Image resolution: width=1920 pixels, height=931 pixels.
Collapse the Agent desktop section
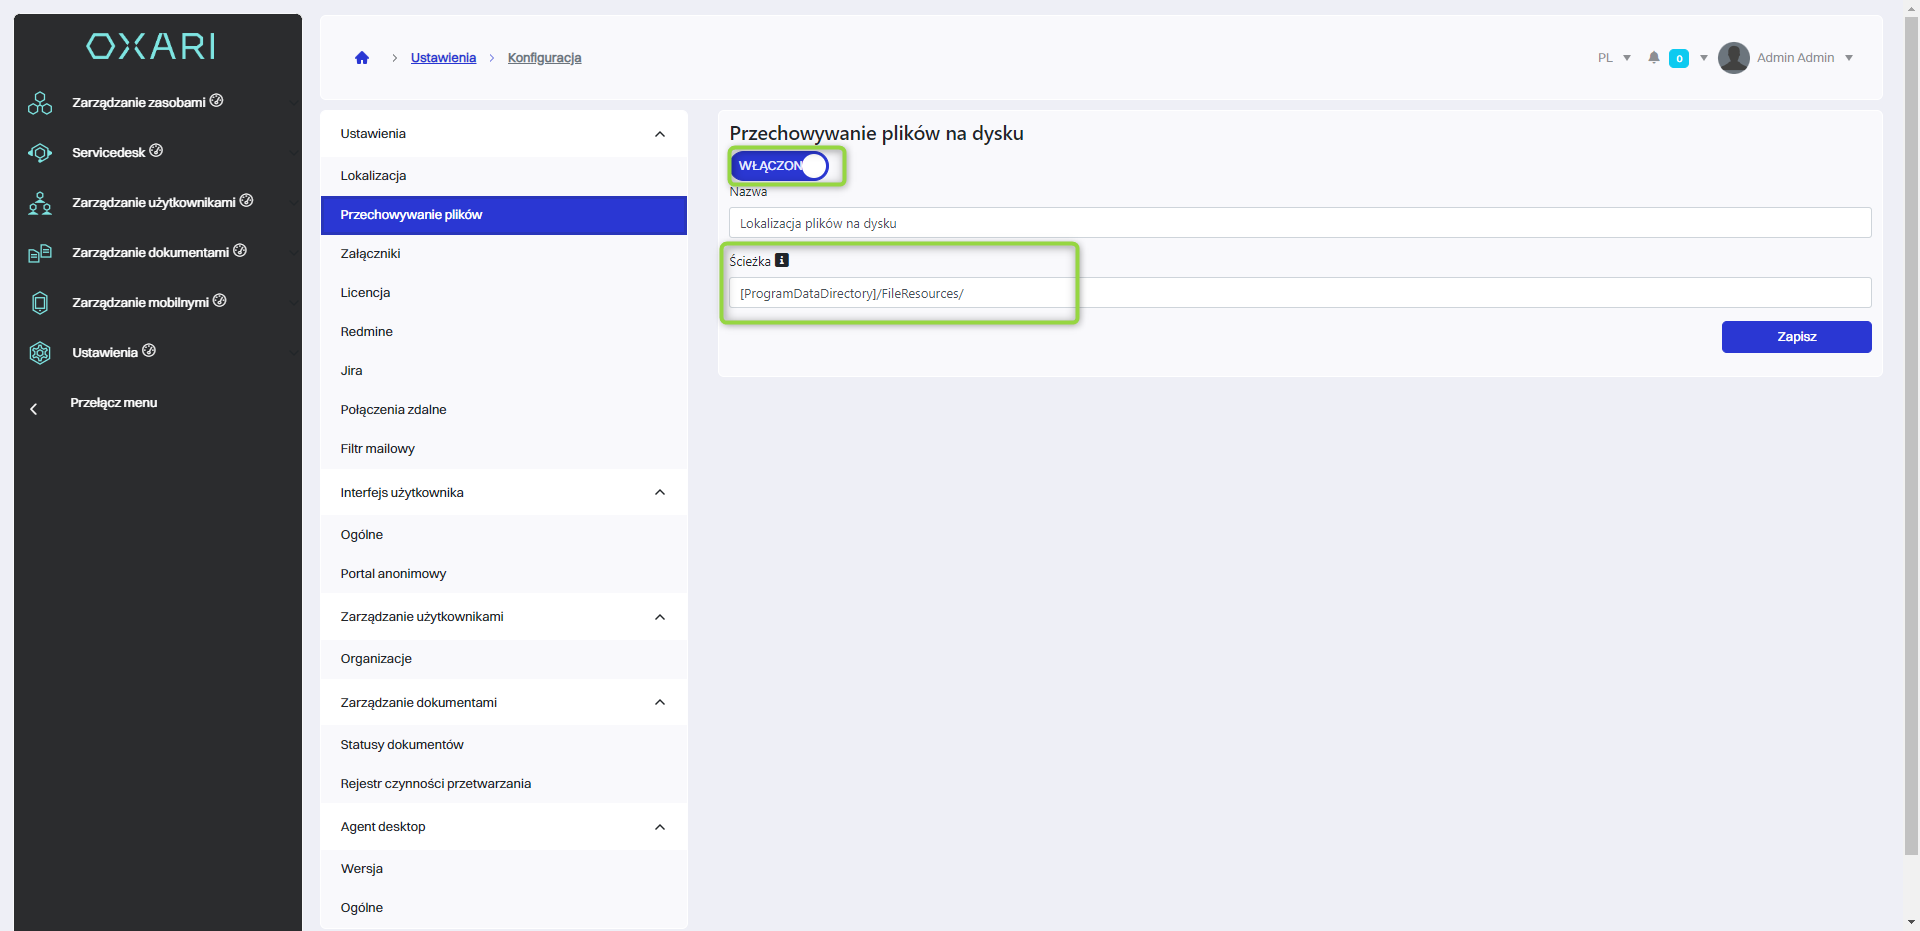pyautogui.click(x=660, y=827)
